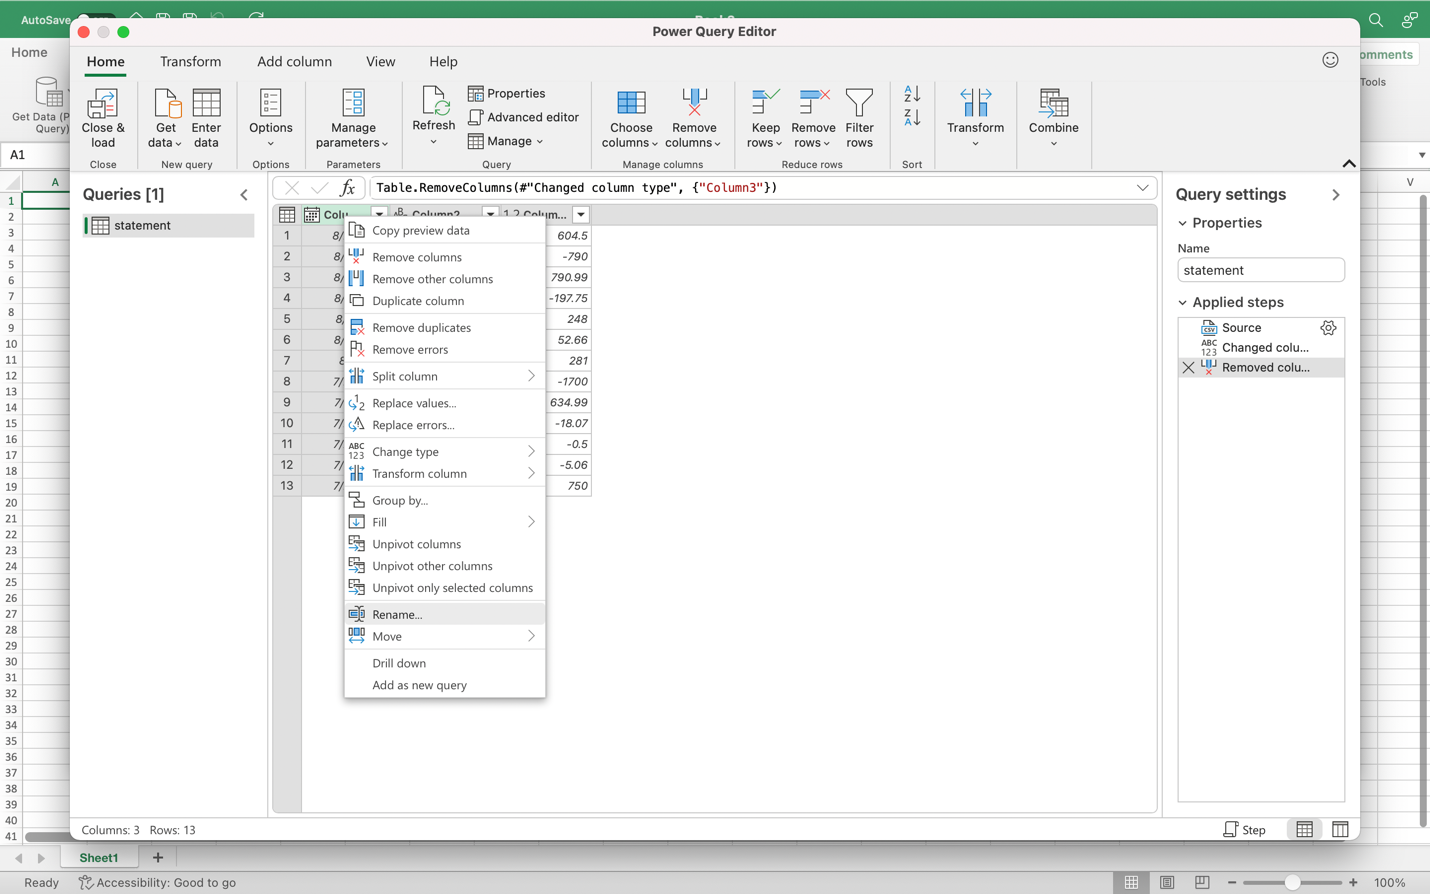
Task: Open query Properties from the ribbon
Action: click(507, 93)
